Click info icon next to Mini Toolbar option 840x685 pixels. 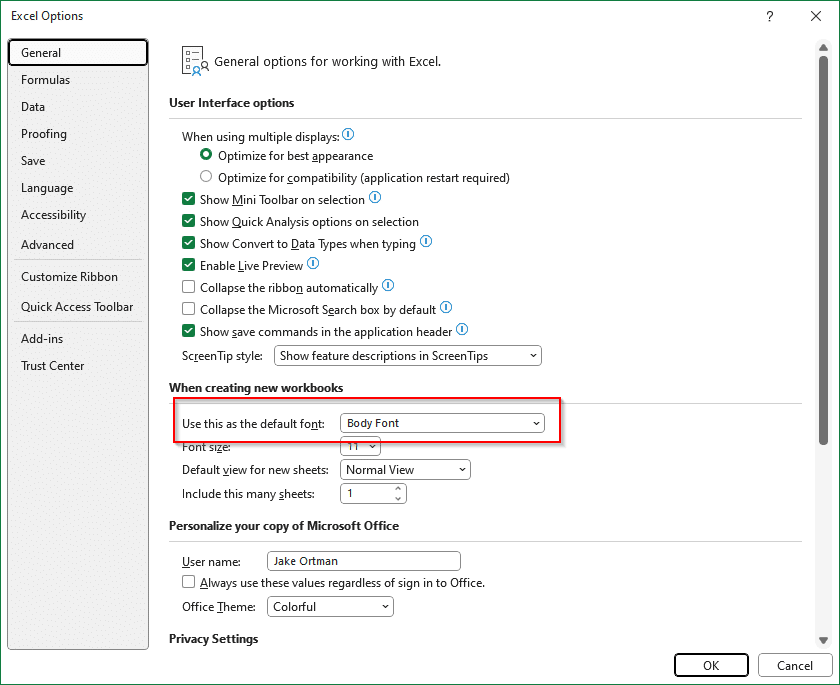coord(376,198)
